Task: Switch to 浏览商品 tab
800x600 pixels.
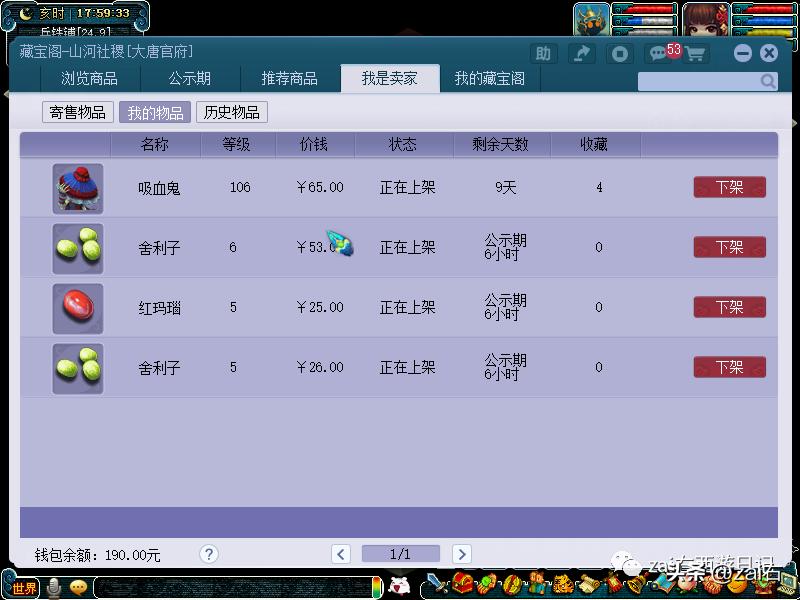Action: pos(89,79)
